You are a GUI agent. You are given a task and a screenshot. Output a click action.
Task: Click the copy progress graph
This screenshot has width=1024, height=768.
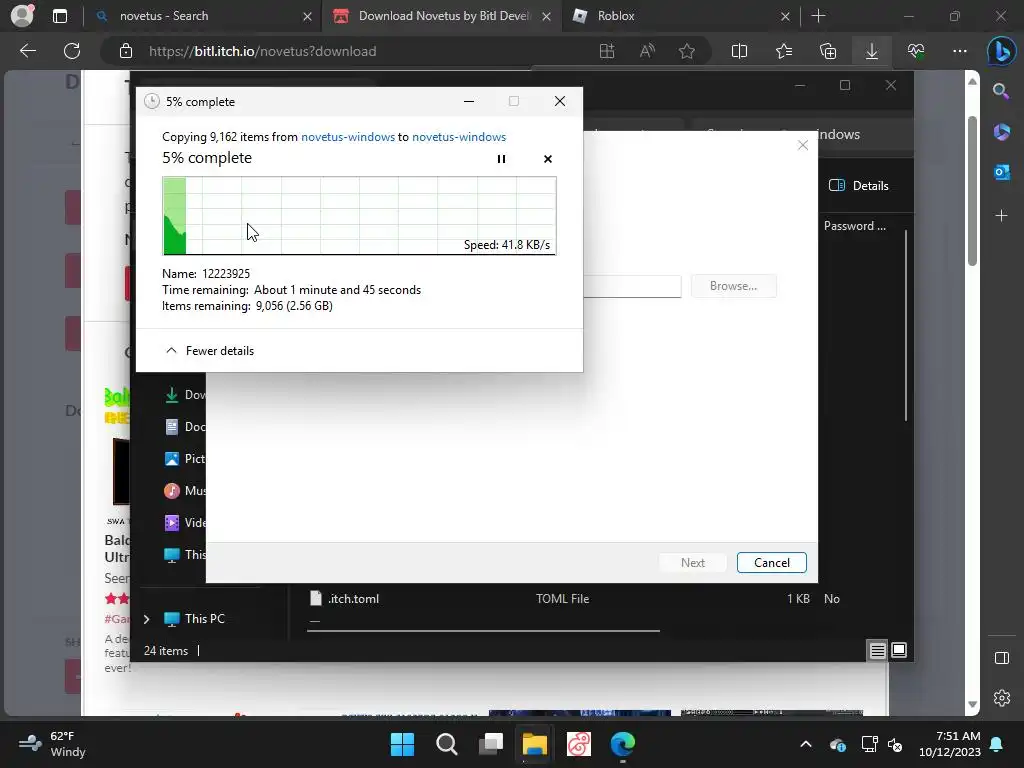coord(359,216)
